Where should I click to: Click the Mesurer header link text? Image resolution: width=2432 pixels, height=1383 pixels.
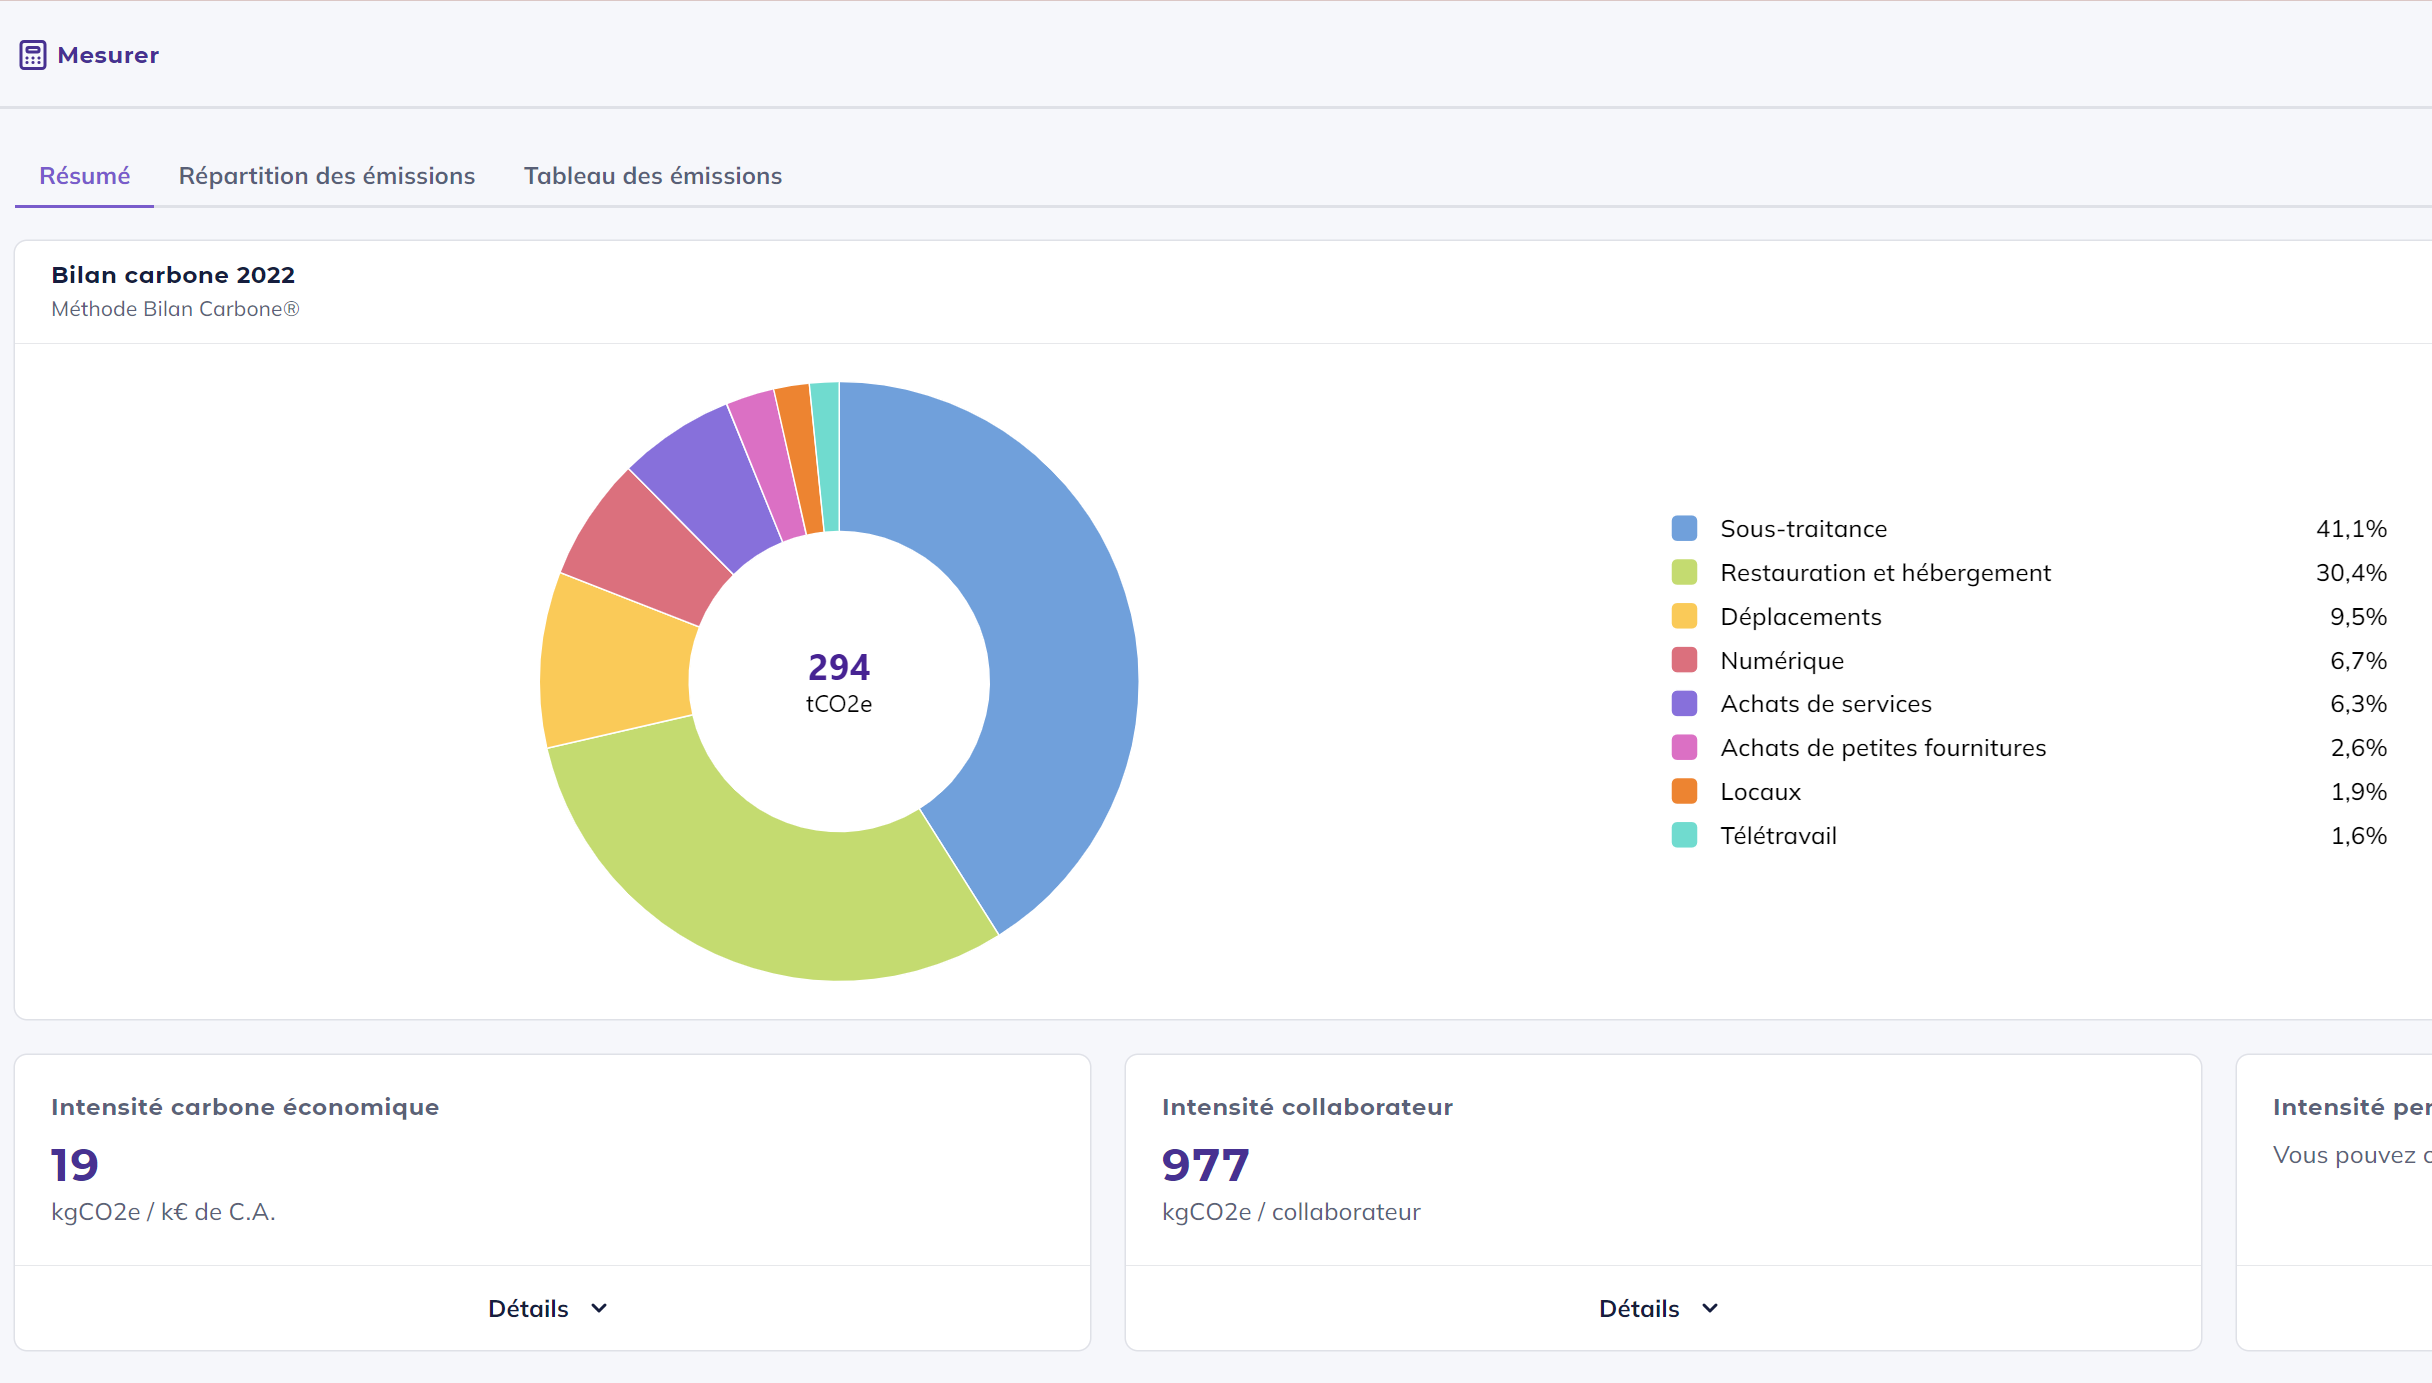(x=108, y=55)
